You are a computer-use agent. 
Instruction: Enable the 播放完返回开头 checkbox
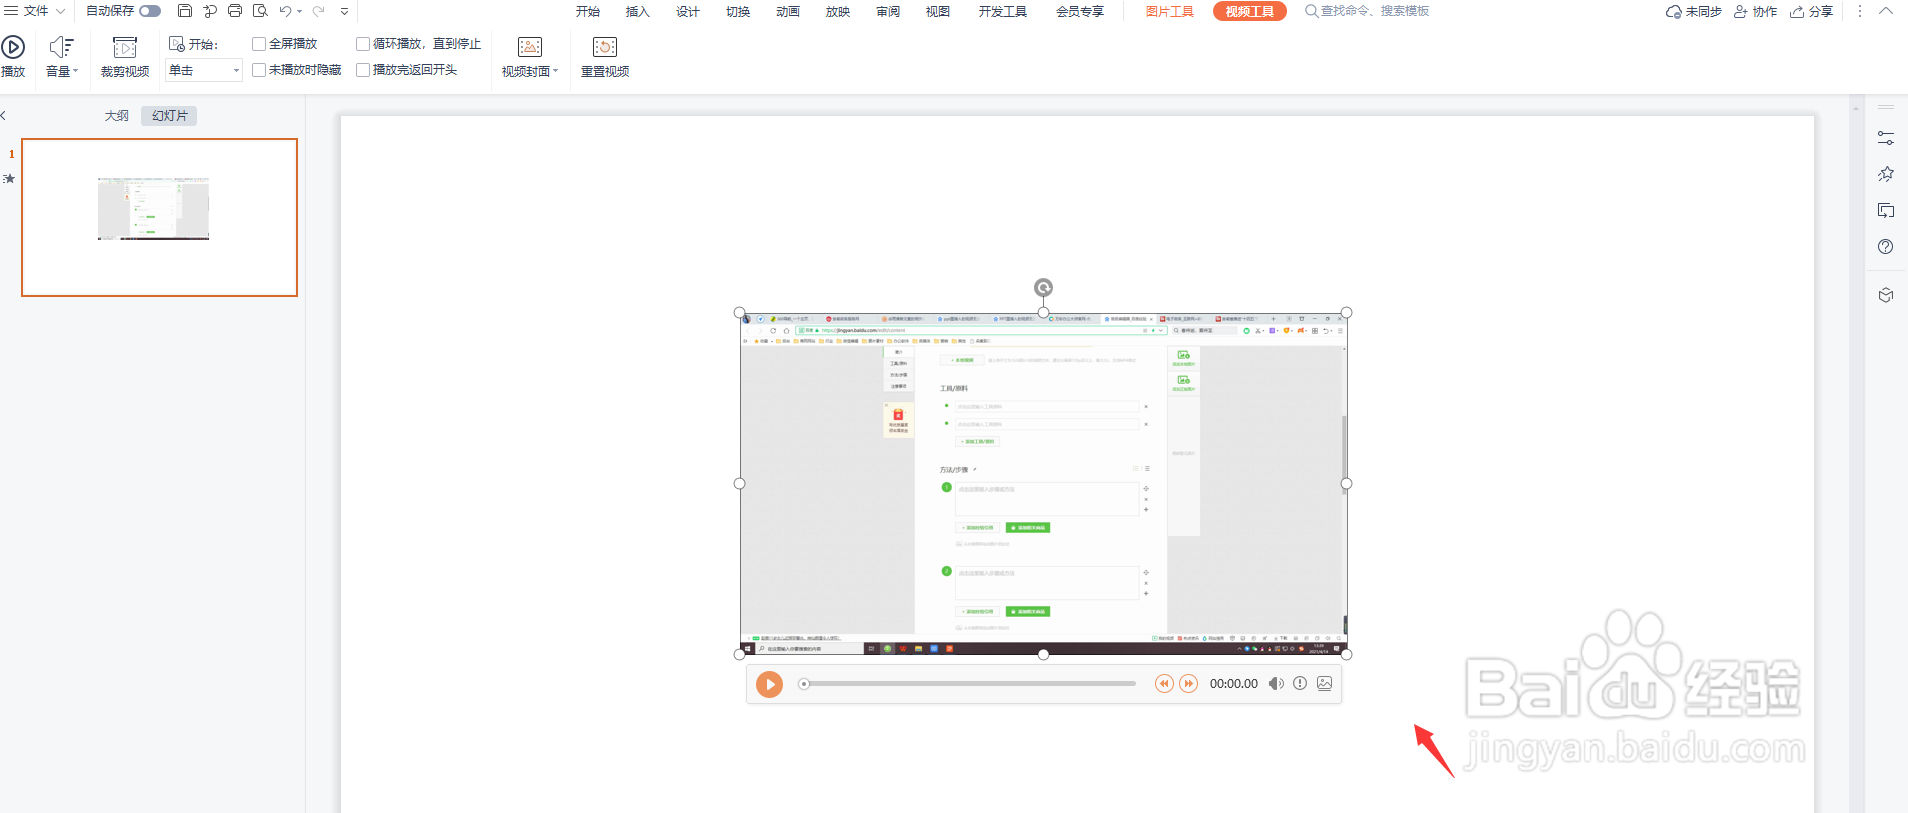tap(363, 70)
